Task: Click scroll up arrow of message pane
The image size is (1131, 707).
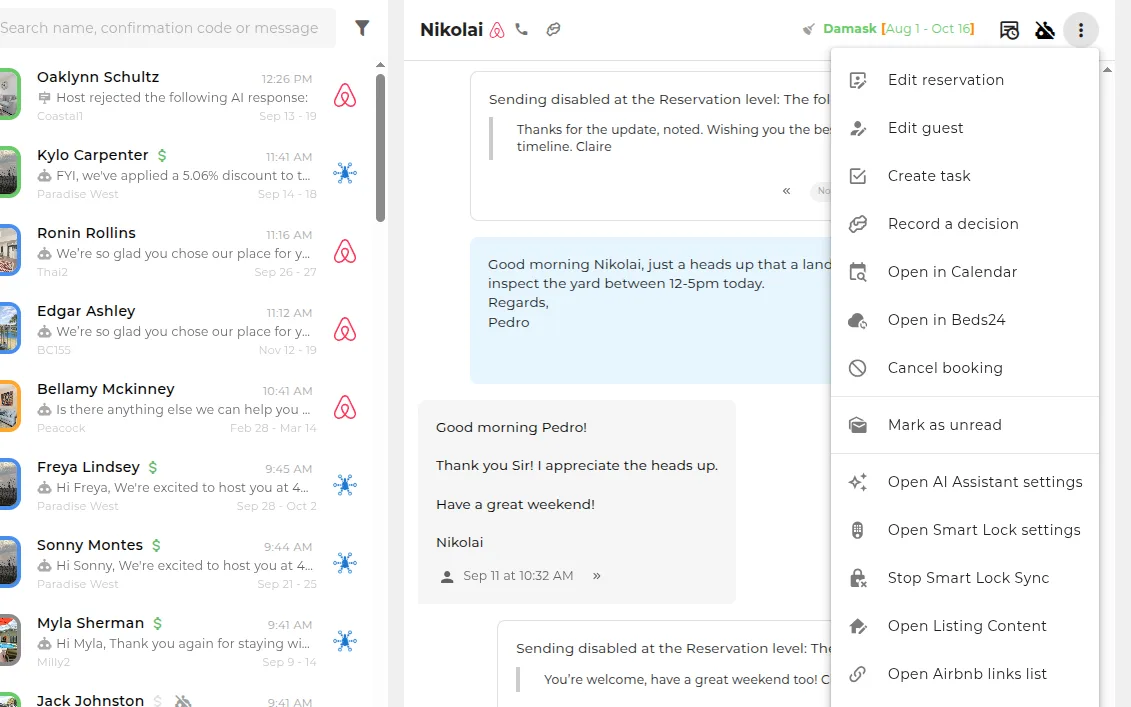Action: coord(1107,69)
